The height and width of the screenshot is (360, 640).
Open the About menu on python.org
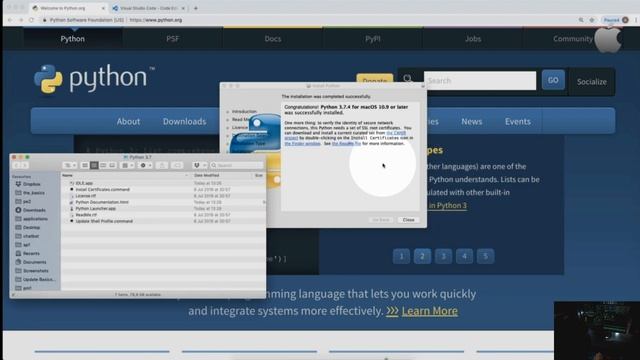pos(128,121)
